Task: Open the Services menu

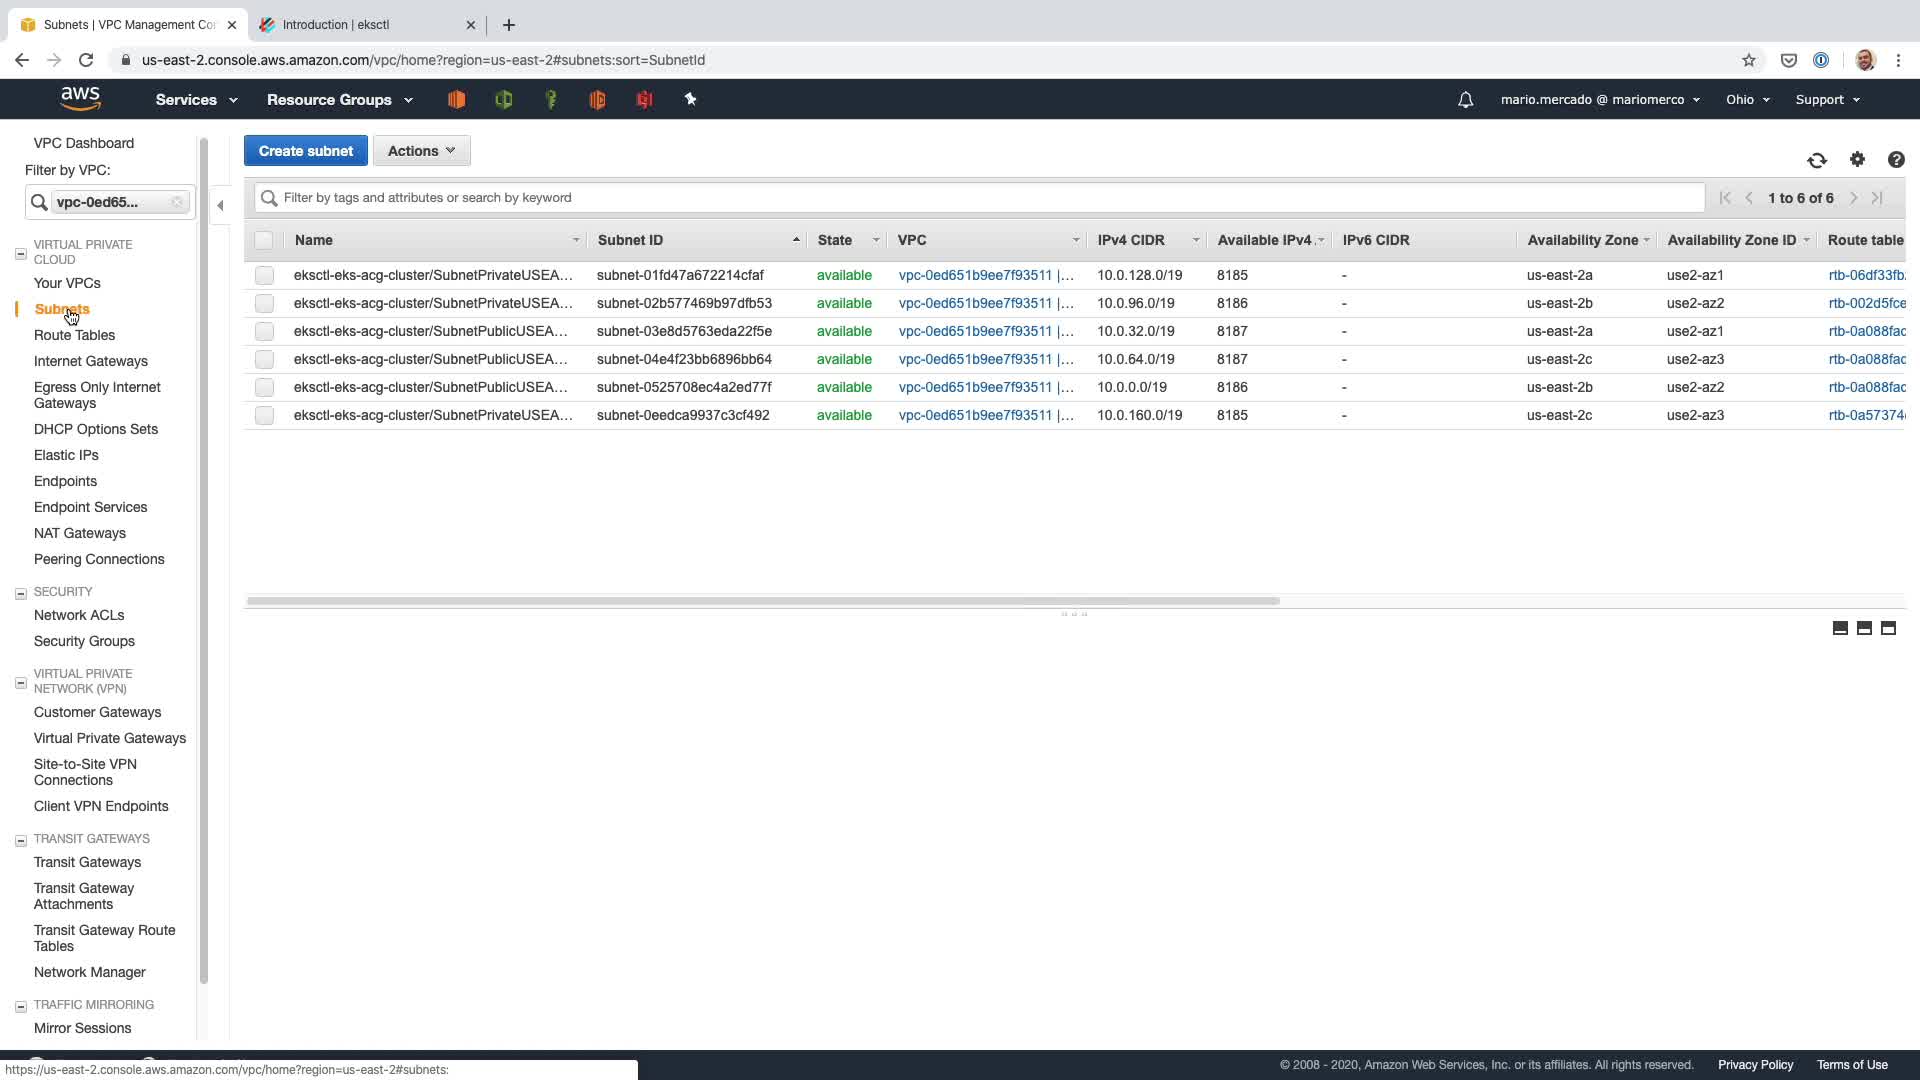Action: click(x=196, y=100)
